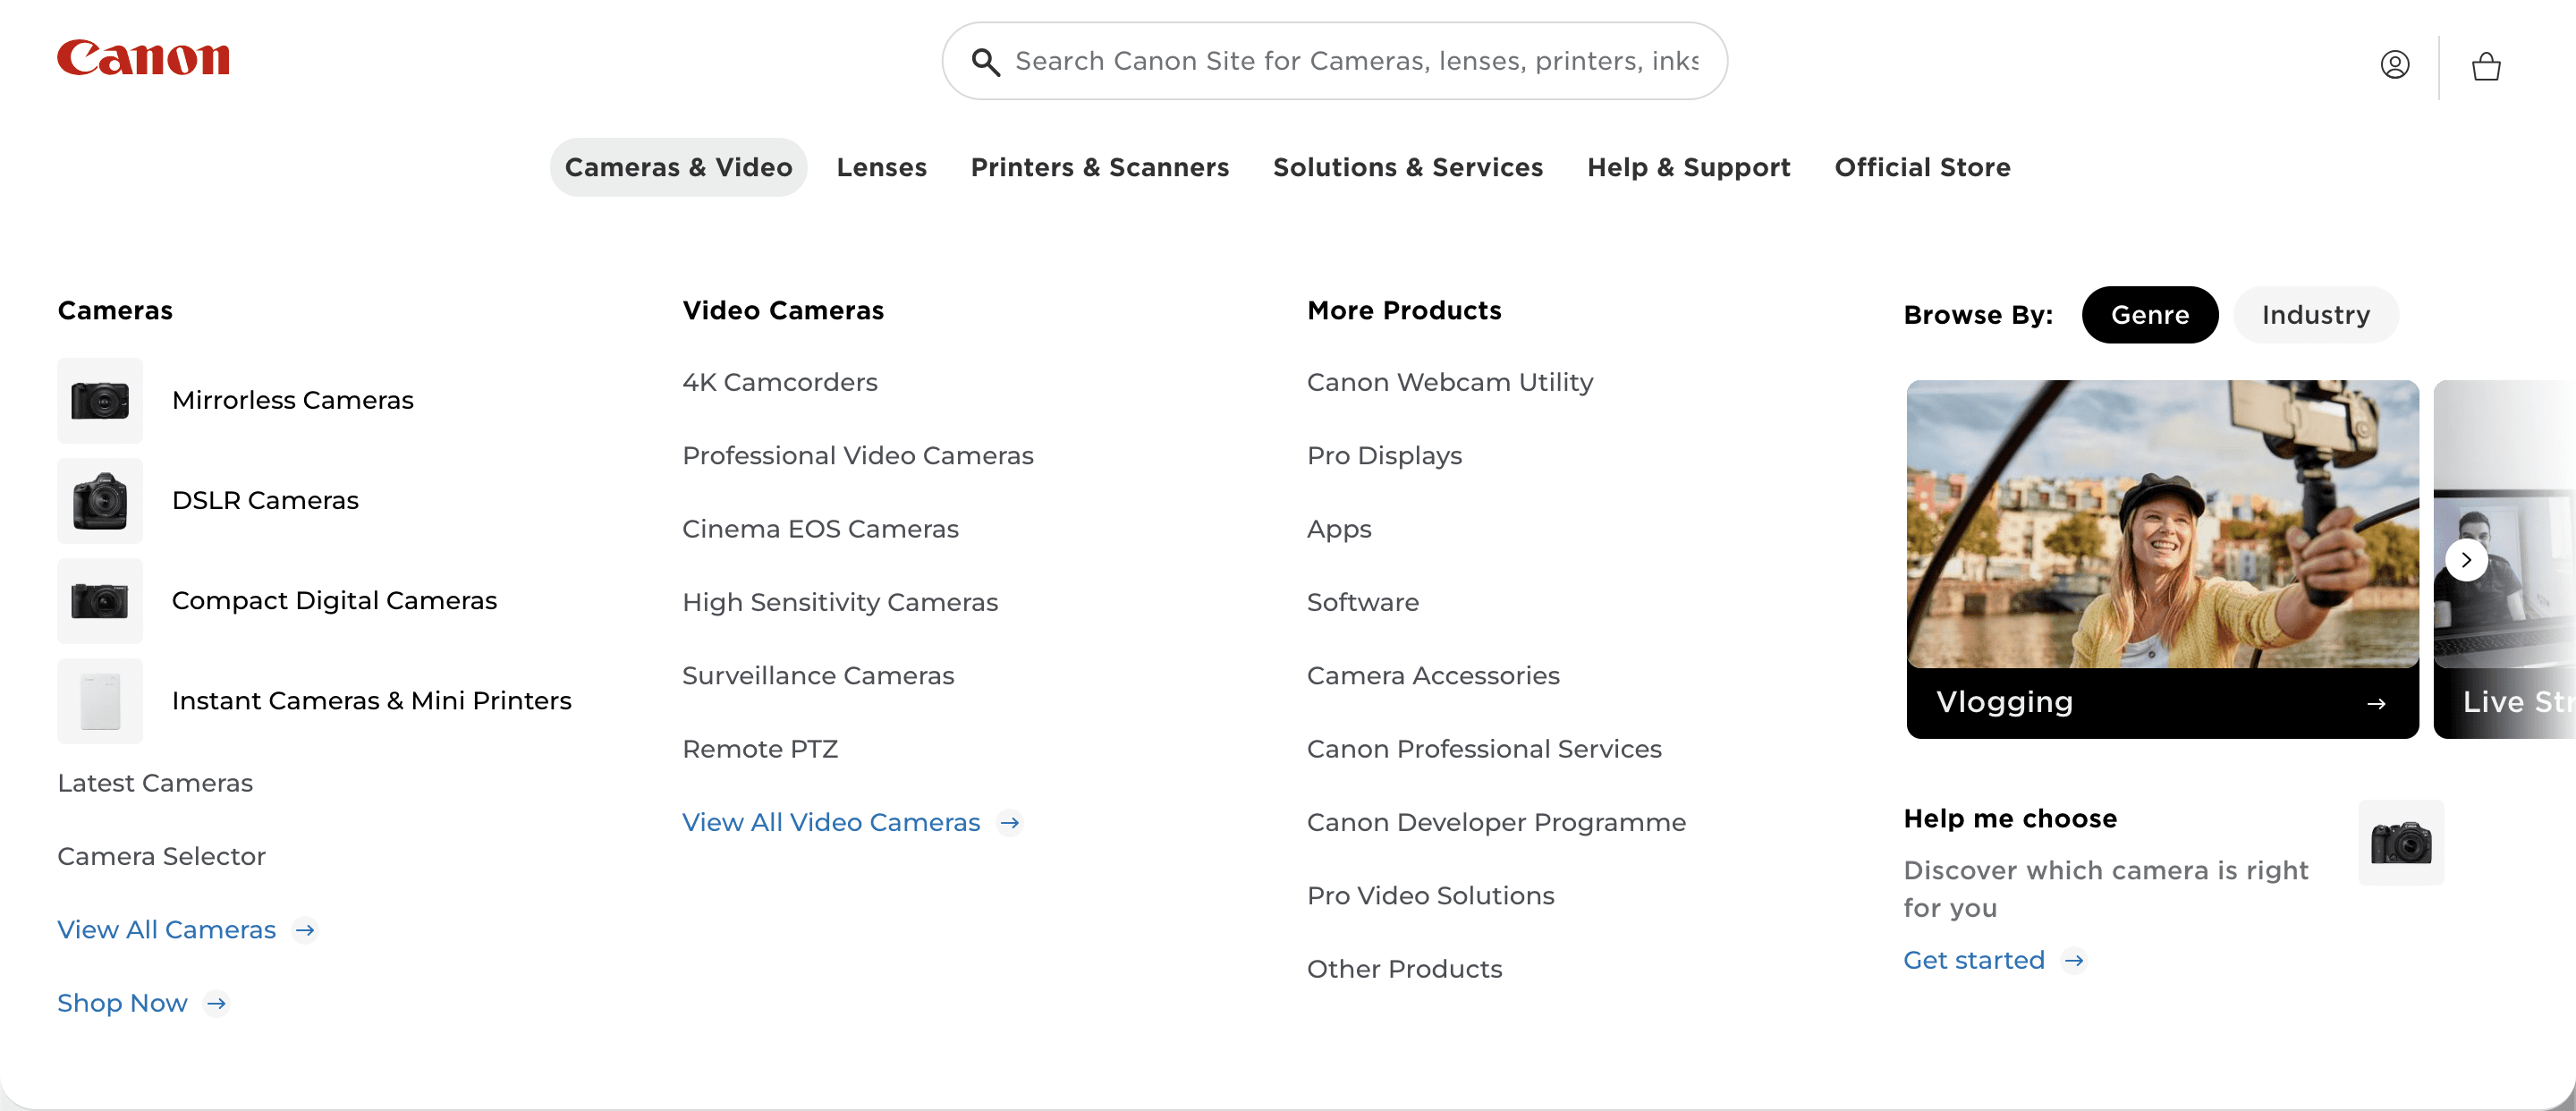This screenshot has width=2576, height=1111.
Task: Open the shopping basket icon
Action: [2486, 67]
